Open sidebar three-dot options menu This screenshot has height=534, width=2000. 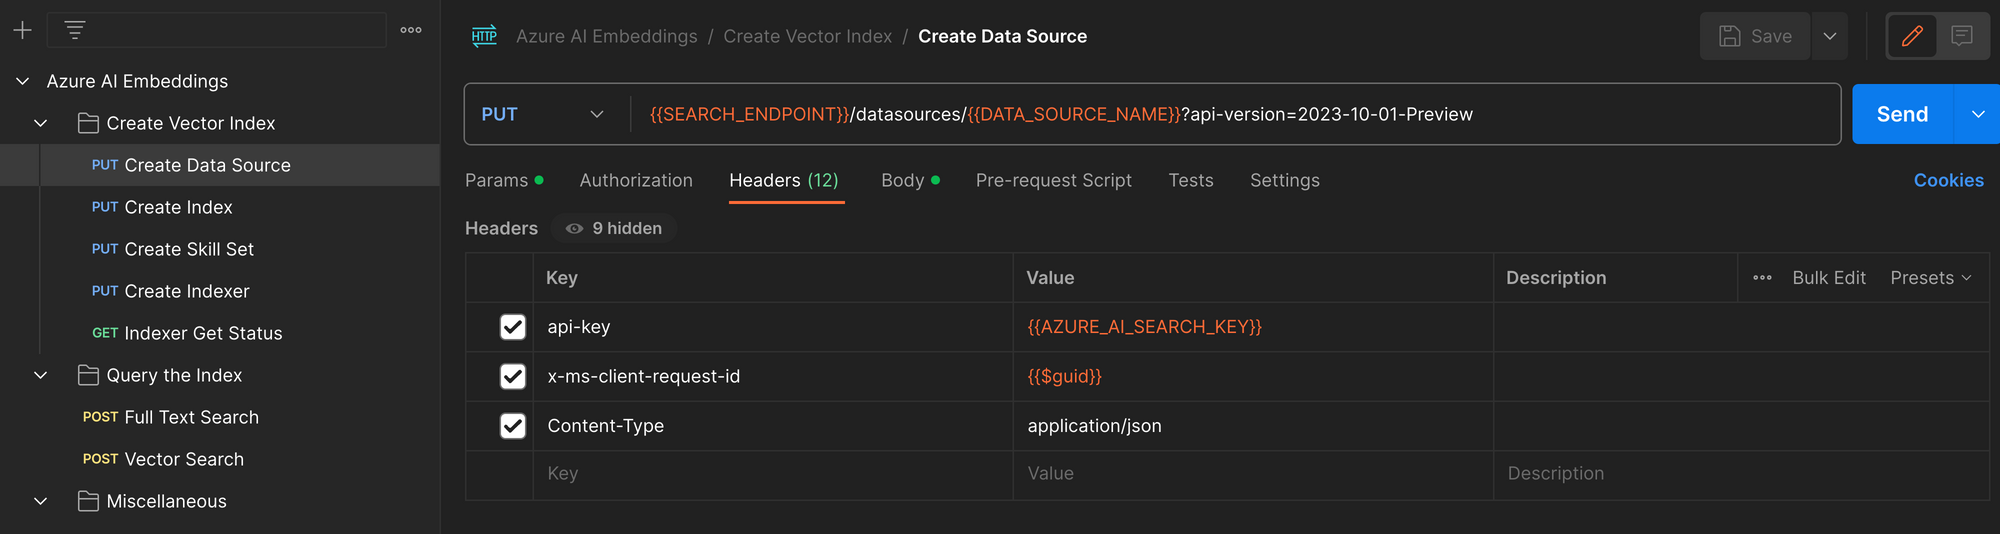click(411, 30)
